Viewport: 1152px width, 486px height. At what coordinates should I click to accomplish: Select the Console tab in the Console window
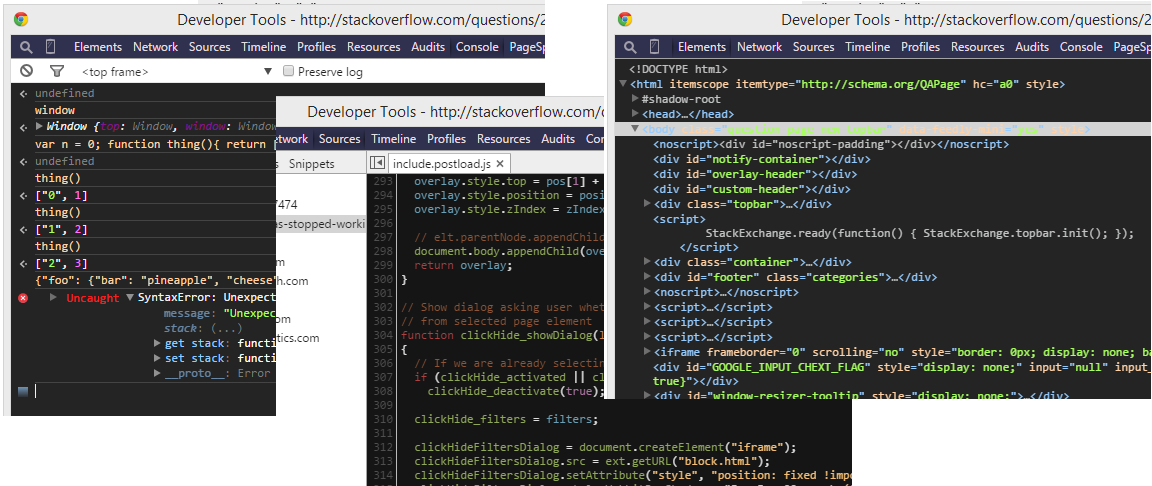coord(478,47)
